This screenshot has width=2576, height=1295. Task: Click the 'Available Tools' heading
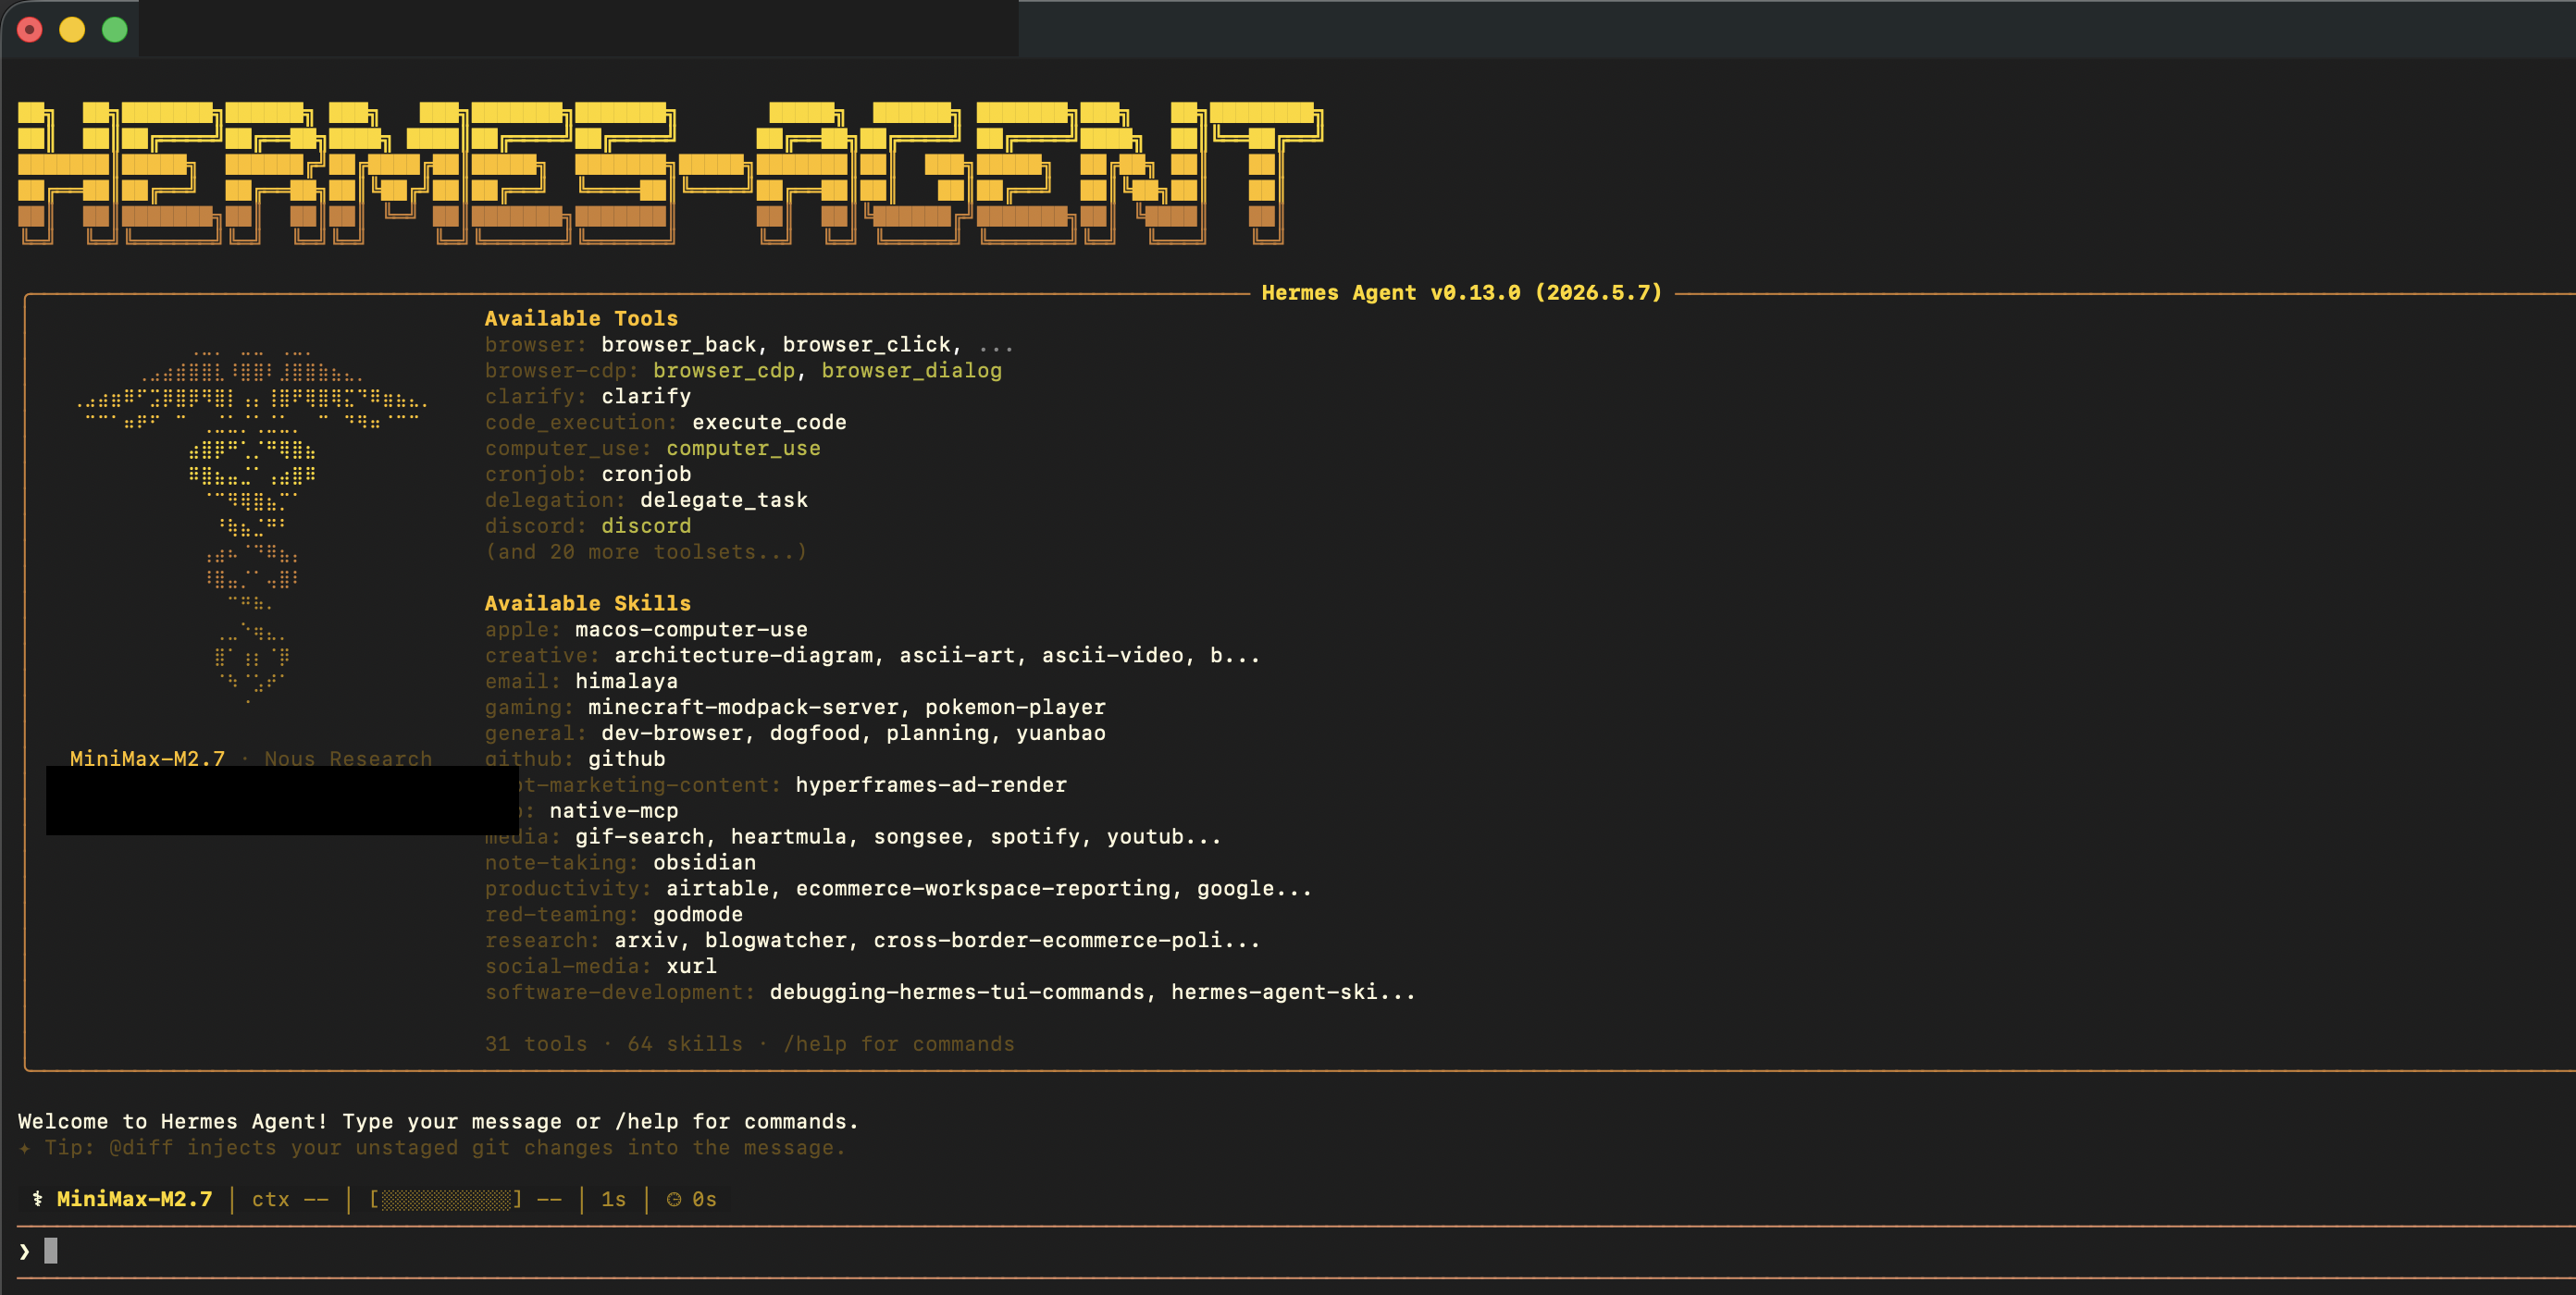click(x=581, y=318)
